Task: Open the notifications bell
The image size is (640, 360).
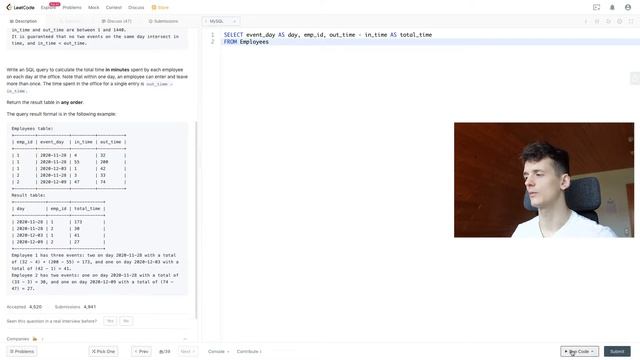Action: pyautogui.click(x=612, y=7)
